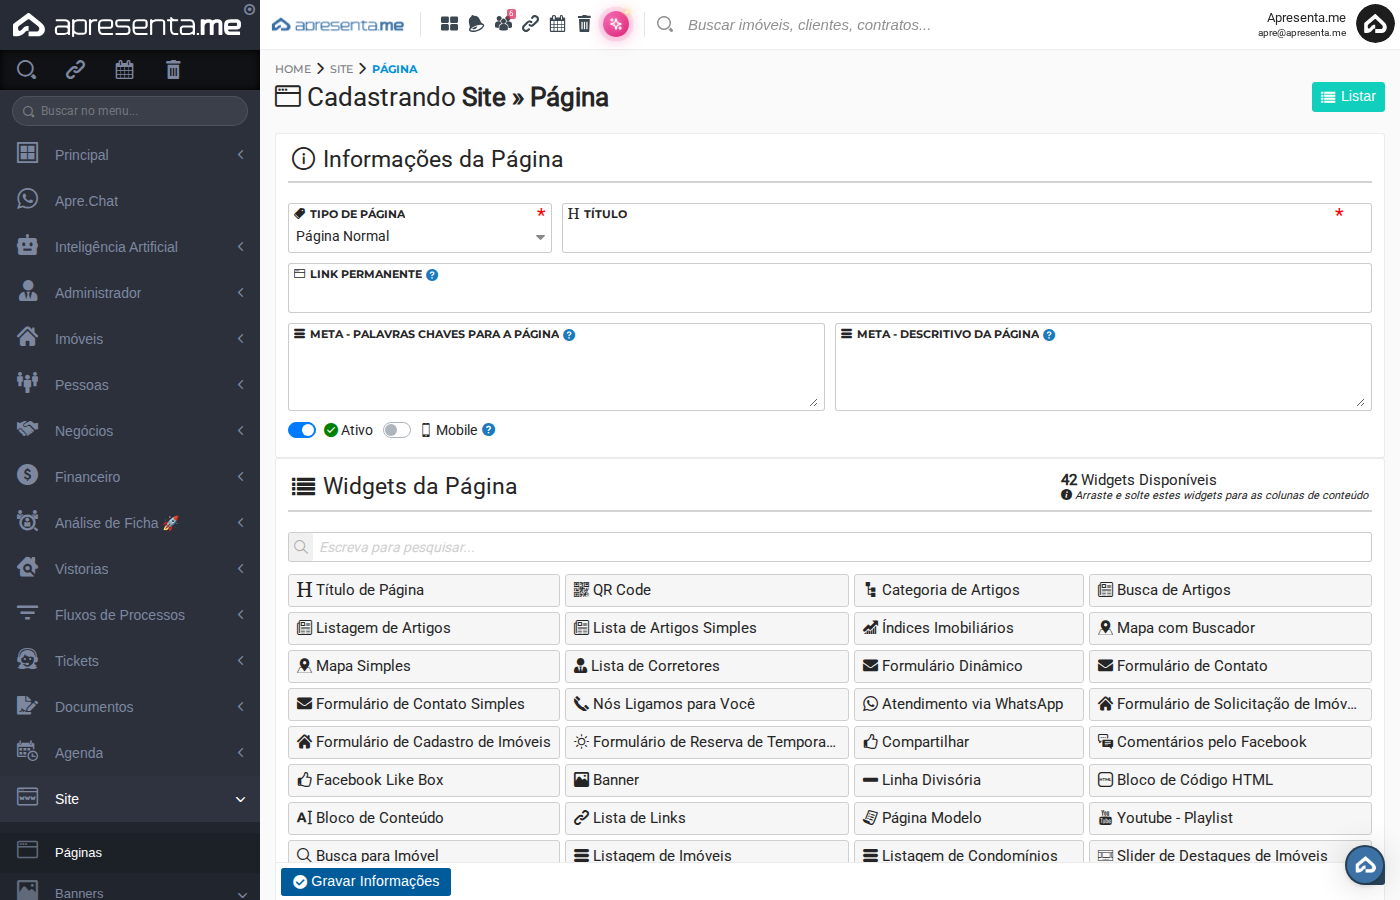Toggle the Ativo switch

click(302, 430)
